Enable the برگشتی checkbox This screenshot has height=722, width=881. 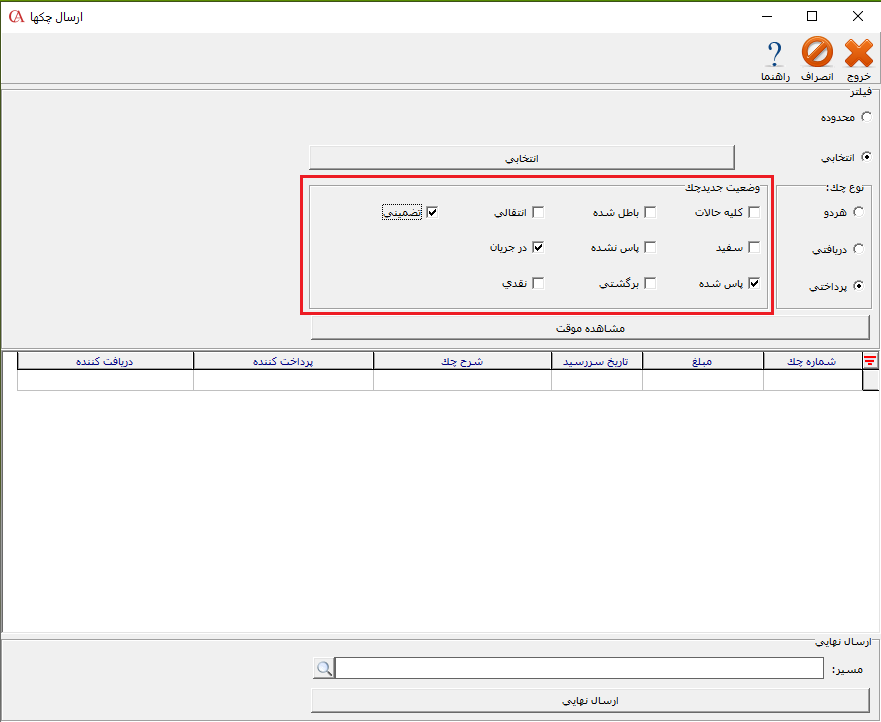point(652,285)
